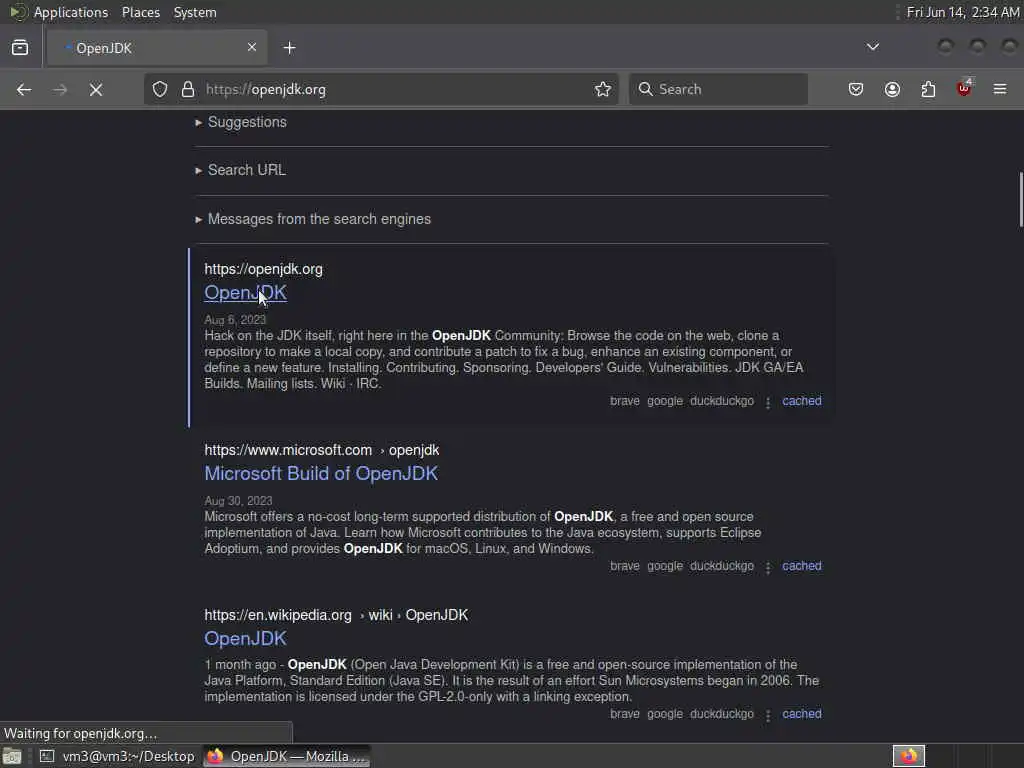This screenshot has height=768, width=1024.
Task: Open the uBlock Origin extension icon
Action: tap(964, 88)
